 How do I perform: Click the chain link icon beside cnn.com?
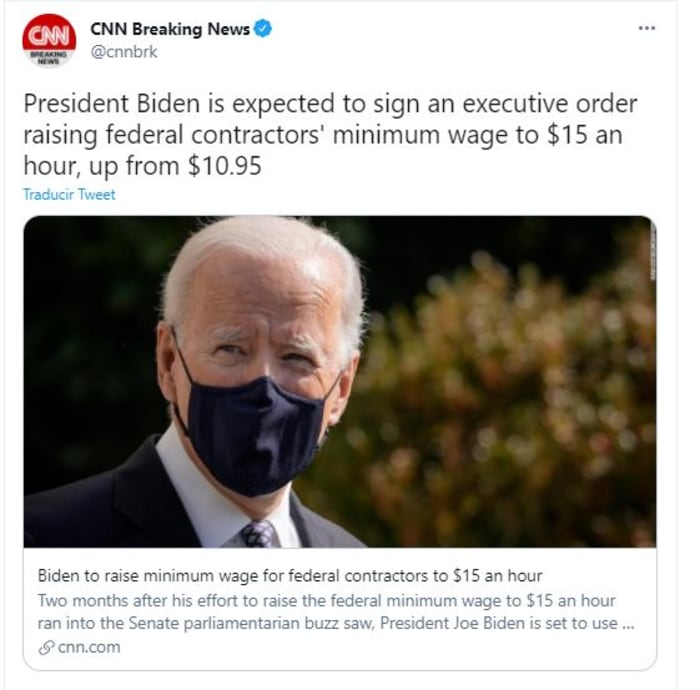point(46,648)
